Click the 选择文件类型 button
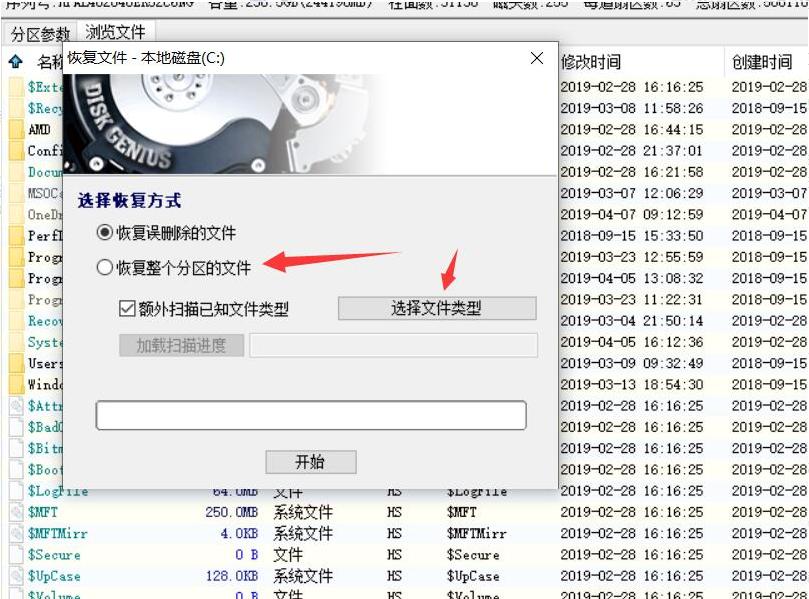The height and width of the screenshot is (599, 809). pyautogui.click(x=437, y=308)
